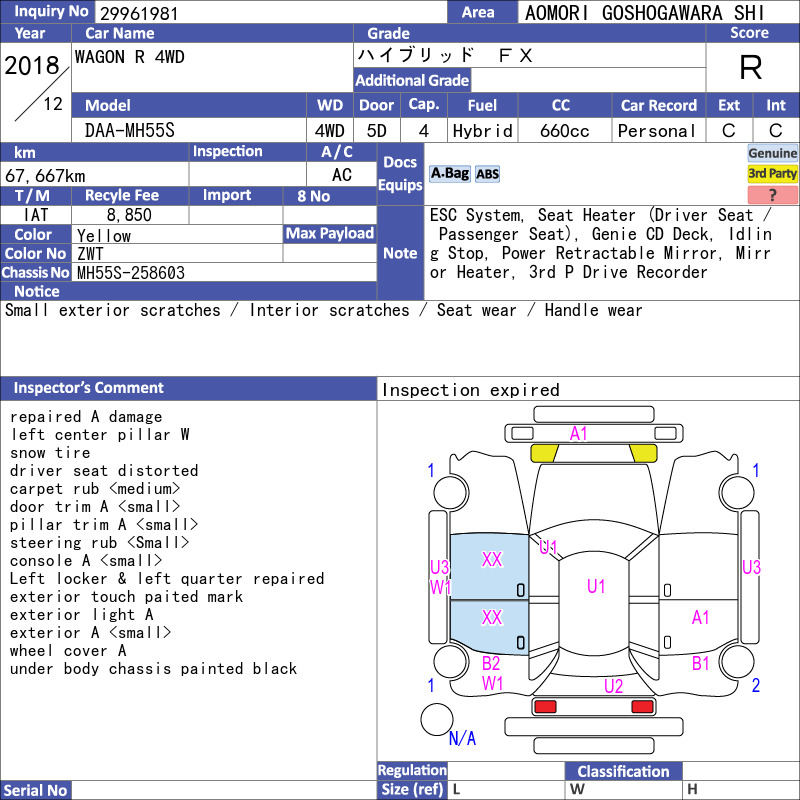Click the A1 mark on right rear door
Screen dimensions: 800x800
[701, 617]
